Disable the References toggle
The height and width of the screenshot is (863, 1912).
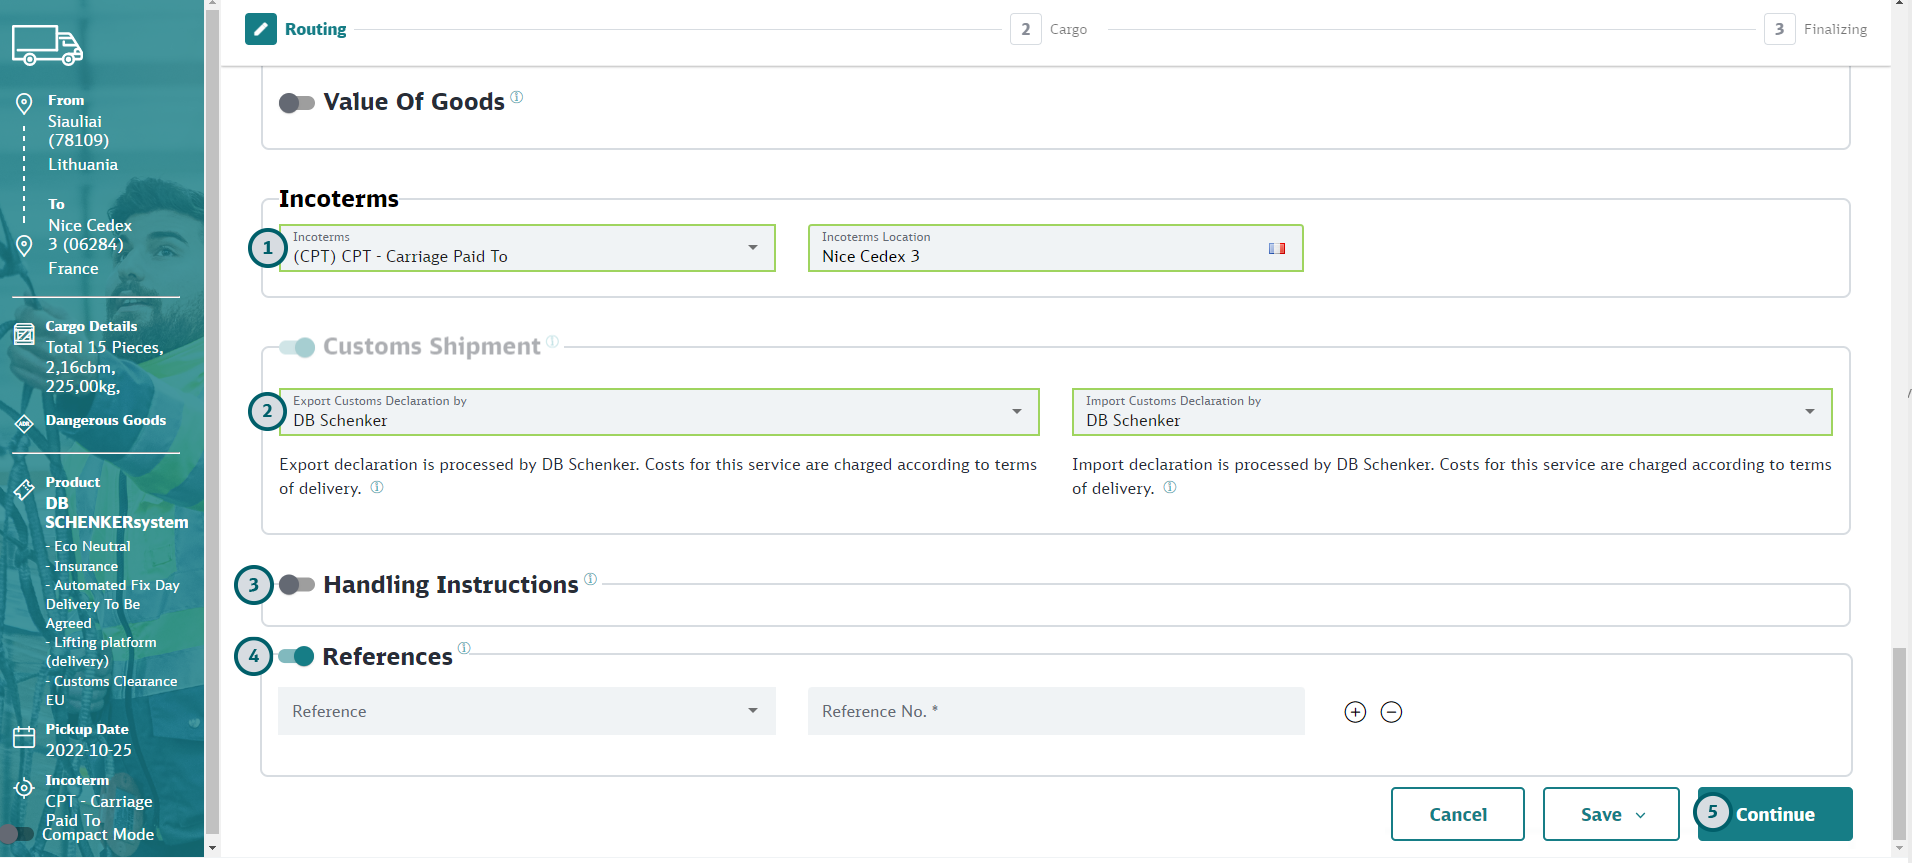click(x=297, y=657)
